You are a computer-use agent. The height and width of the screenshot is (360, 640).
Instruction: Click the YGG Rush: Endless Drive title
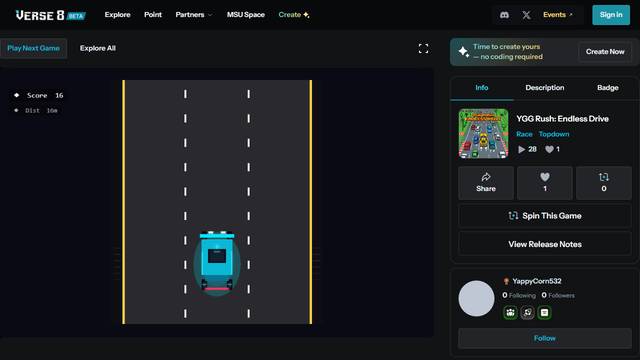click(562, 119)
